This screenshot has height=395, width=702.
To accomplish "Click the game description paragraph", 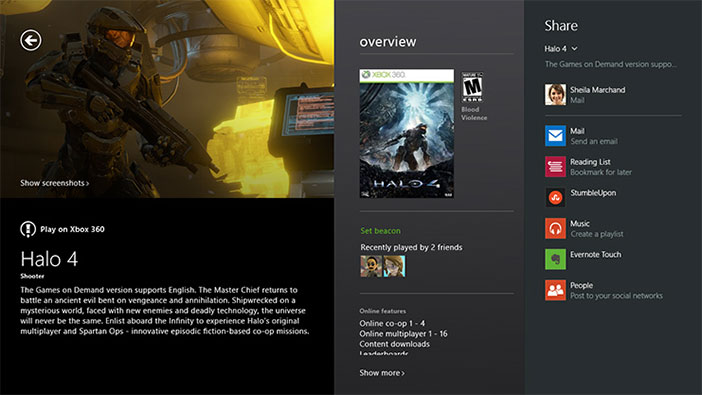I will point(165,310).
